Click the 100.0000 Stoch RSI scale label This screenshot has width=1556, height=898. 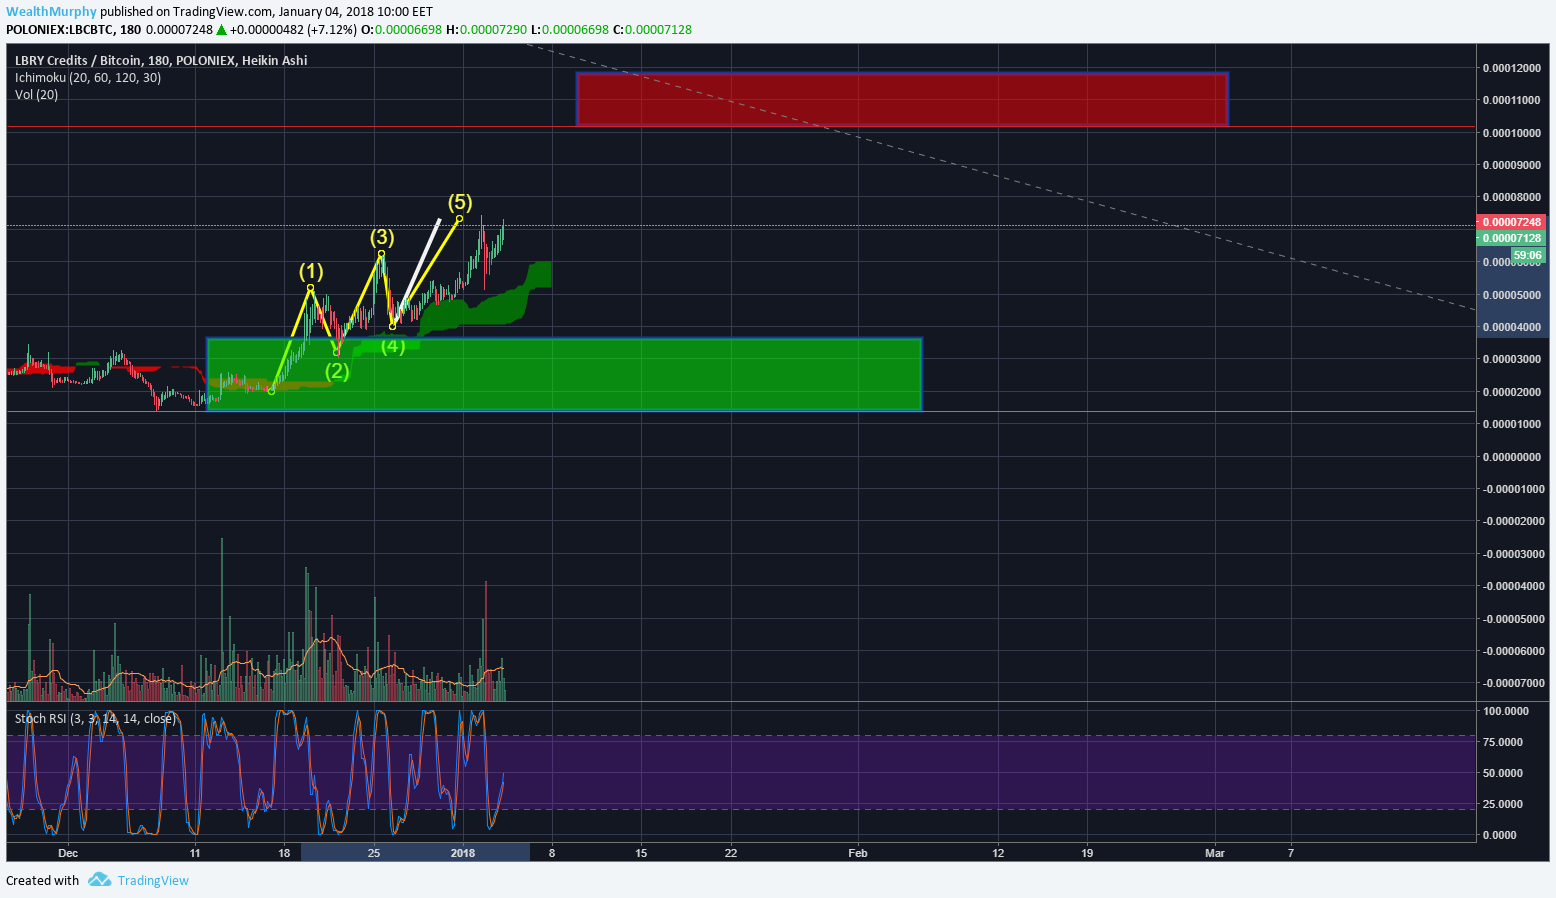1506,711
